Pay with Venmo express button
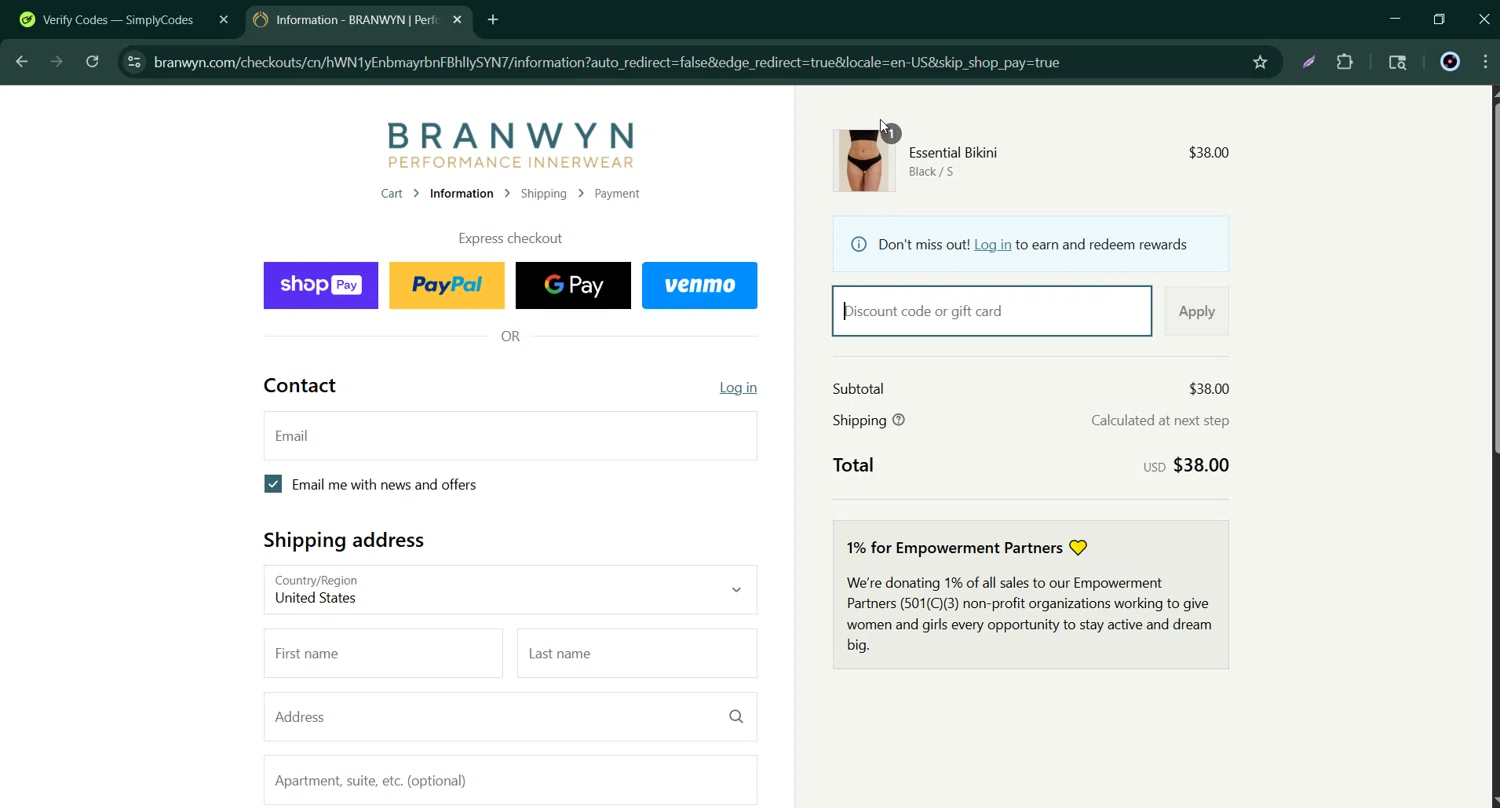The width and height of the screenshot is (1500, 808). 699,285
